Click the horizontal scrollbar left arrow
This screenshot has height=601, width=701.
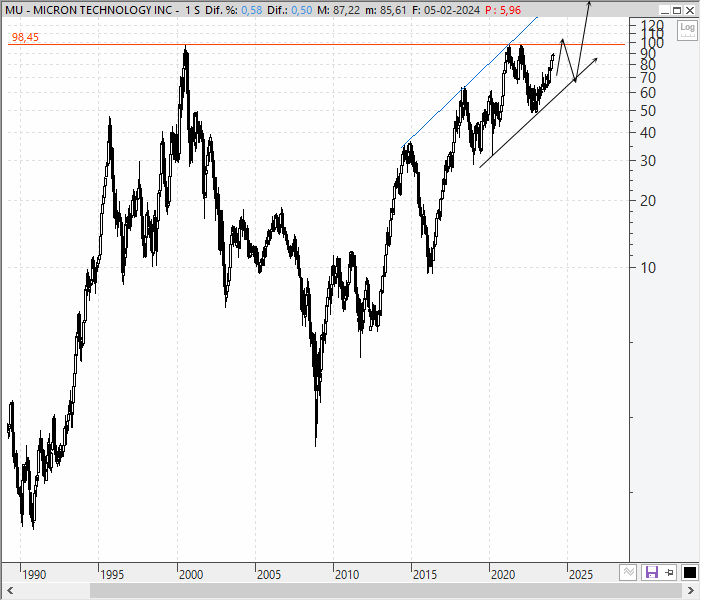pyautogui.click(x=10, y=591)
